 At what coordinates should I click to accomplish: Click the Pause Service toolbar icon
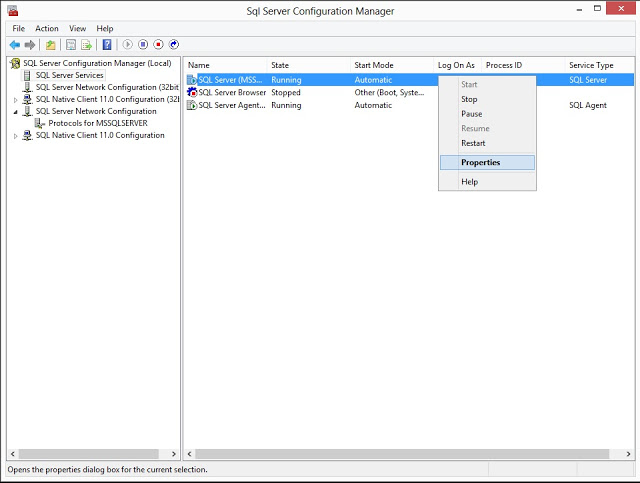tap(143, 44)
